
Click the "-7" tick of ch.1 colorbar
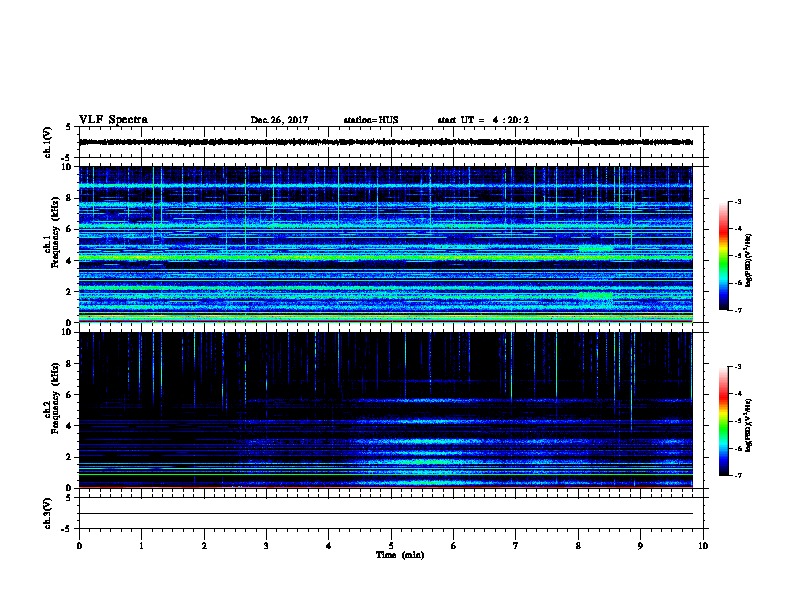738,310
